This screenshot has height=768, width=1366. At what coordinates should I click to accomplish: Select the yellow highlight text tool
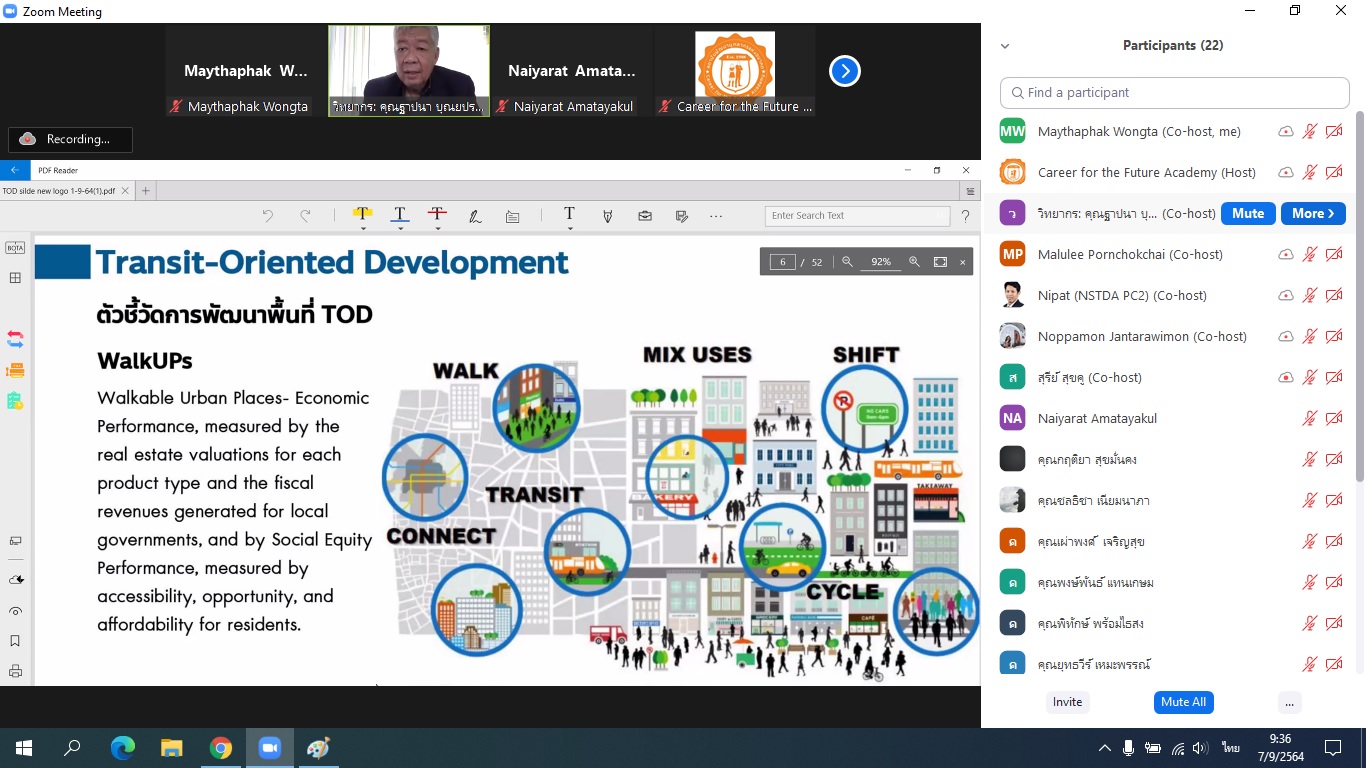click(362, 214)
